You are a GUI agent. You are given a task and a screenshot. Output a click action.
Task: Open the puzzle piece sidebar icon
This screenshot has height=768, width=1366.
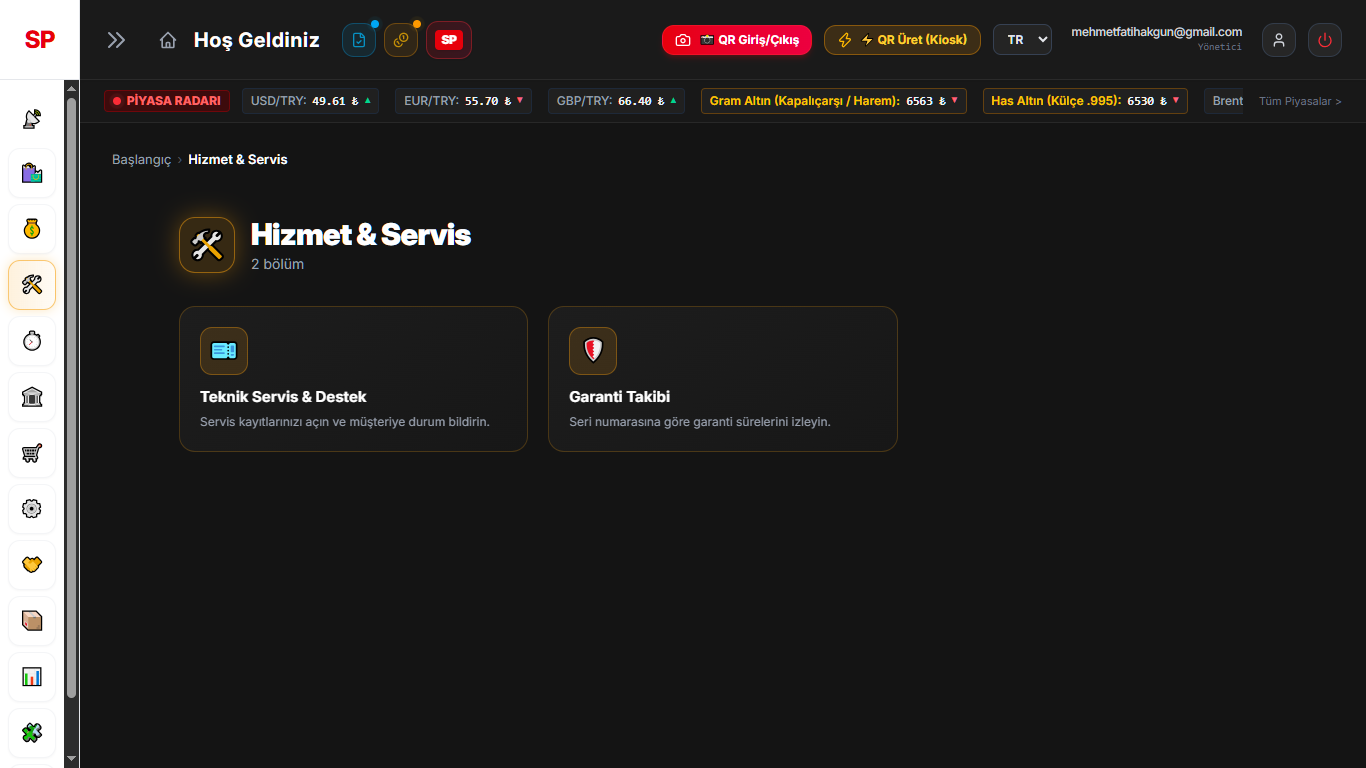tap(32, 733)
